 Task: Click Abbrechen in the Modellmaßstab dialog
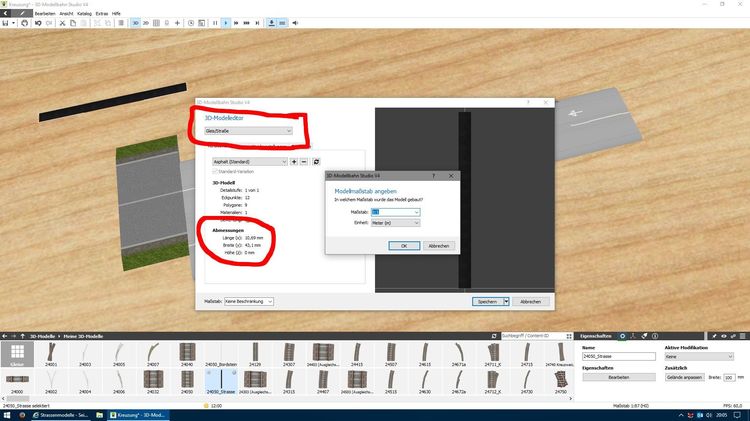(439, 246)
